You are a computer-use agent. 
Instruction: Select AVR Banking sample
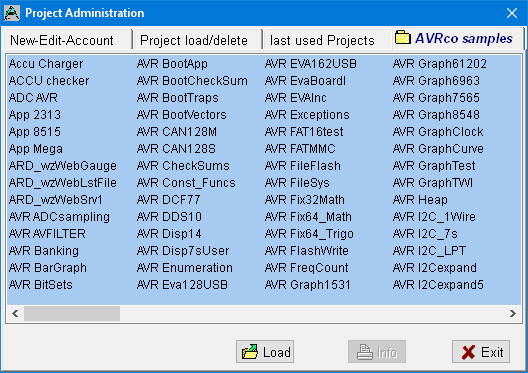pos(44,251)
